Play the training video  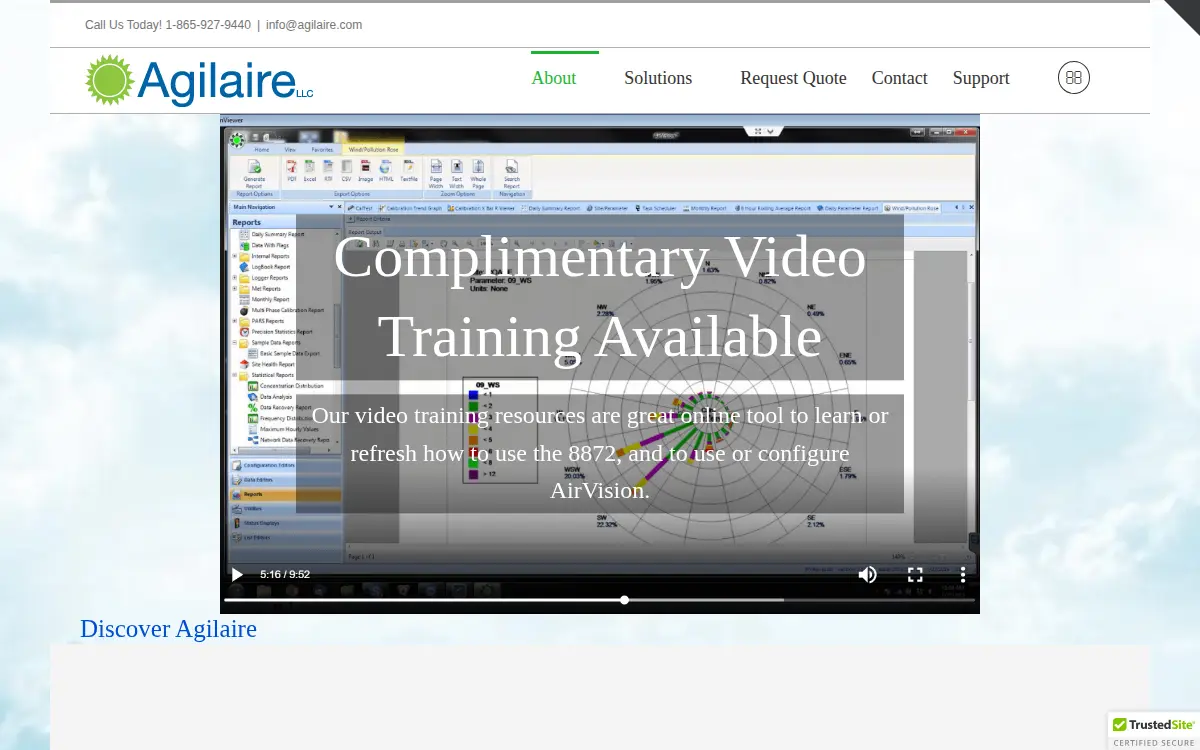[237, 574]
